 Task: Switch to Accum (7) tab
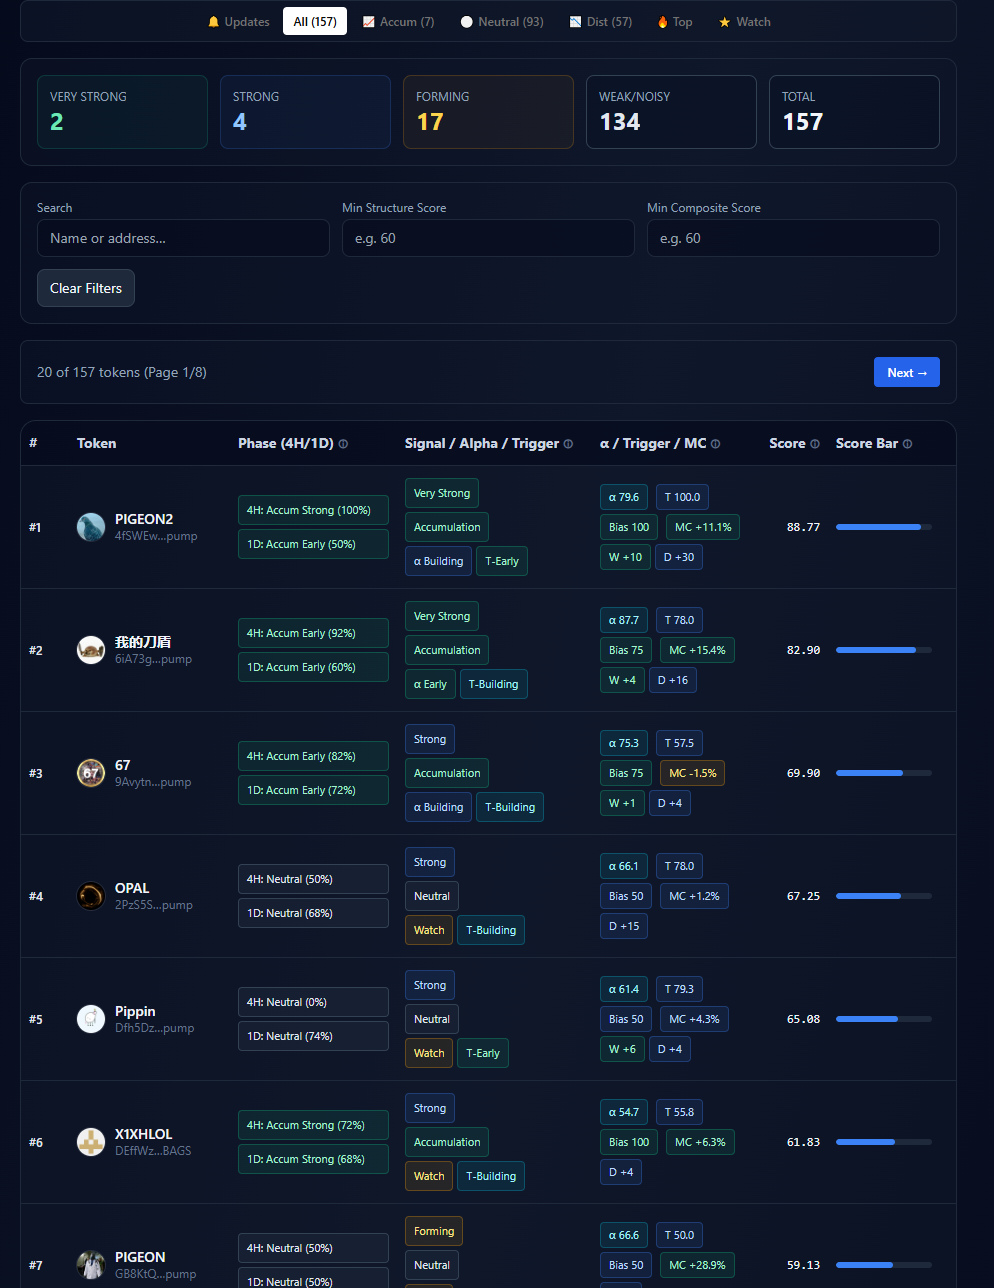coord(398,22)
